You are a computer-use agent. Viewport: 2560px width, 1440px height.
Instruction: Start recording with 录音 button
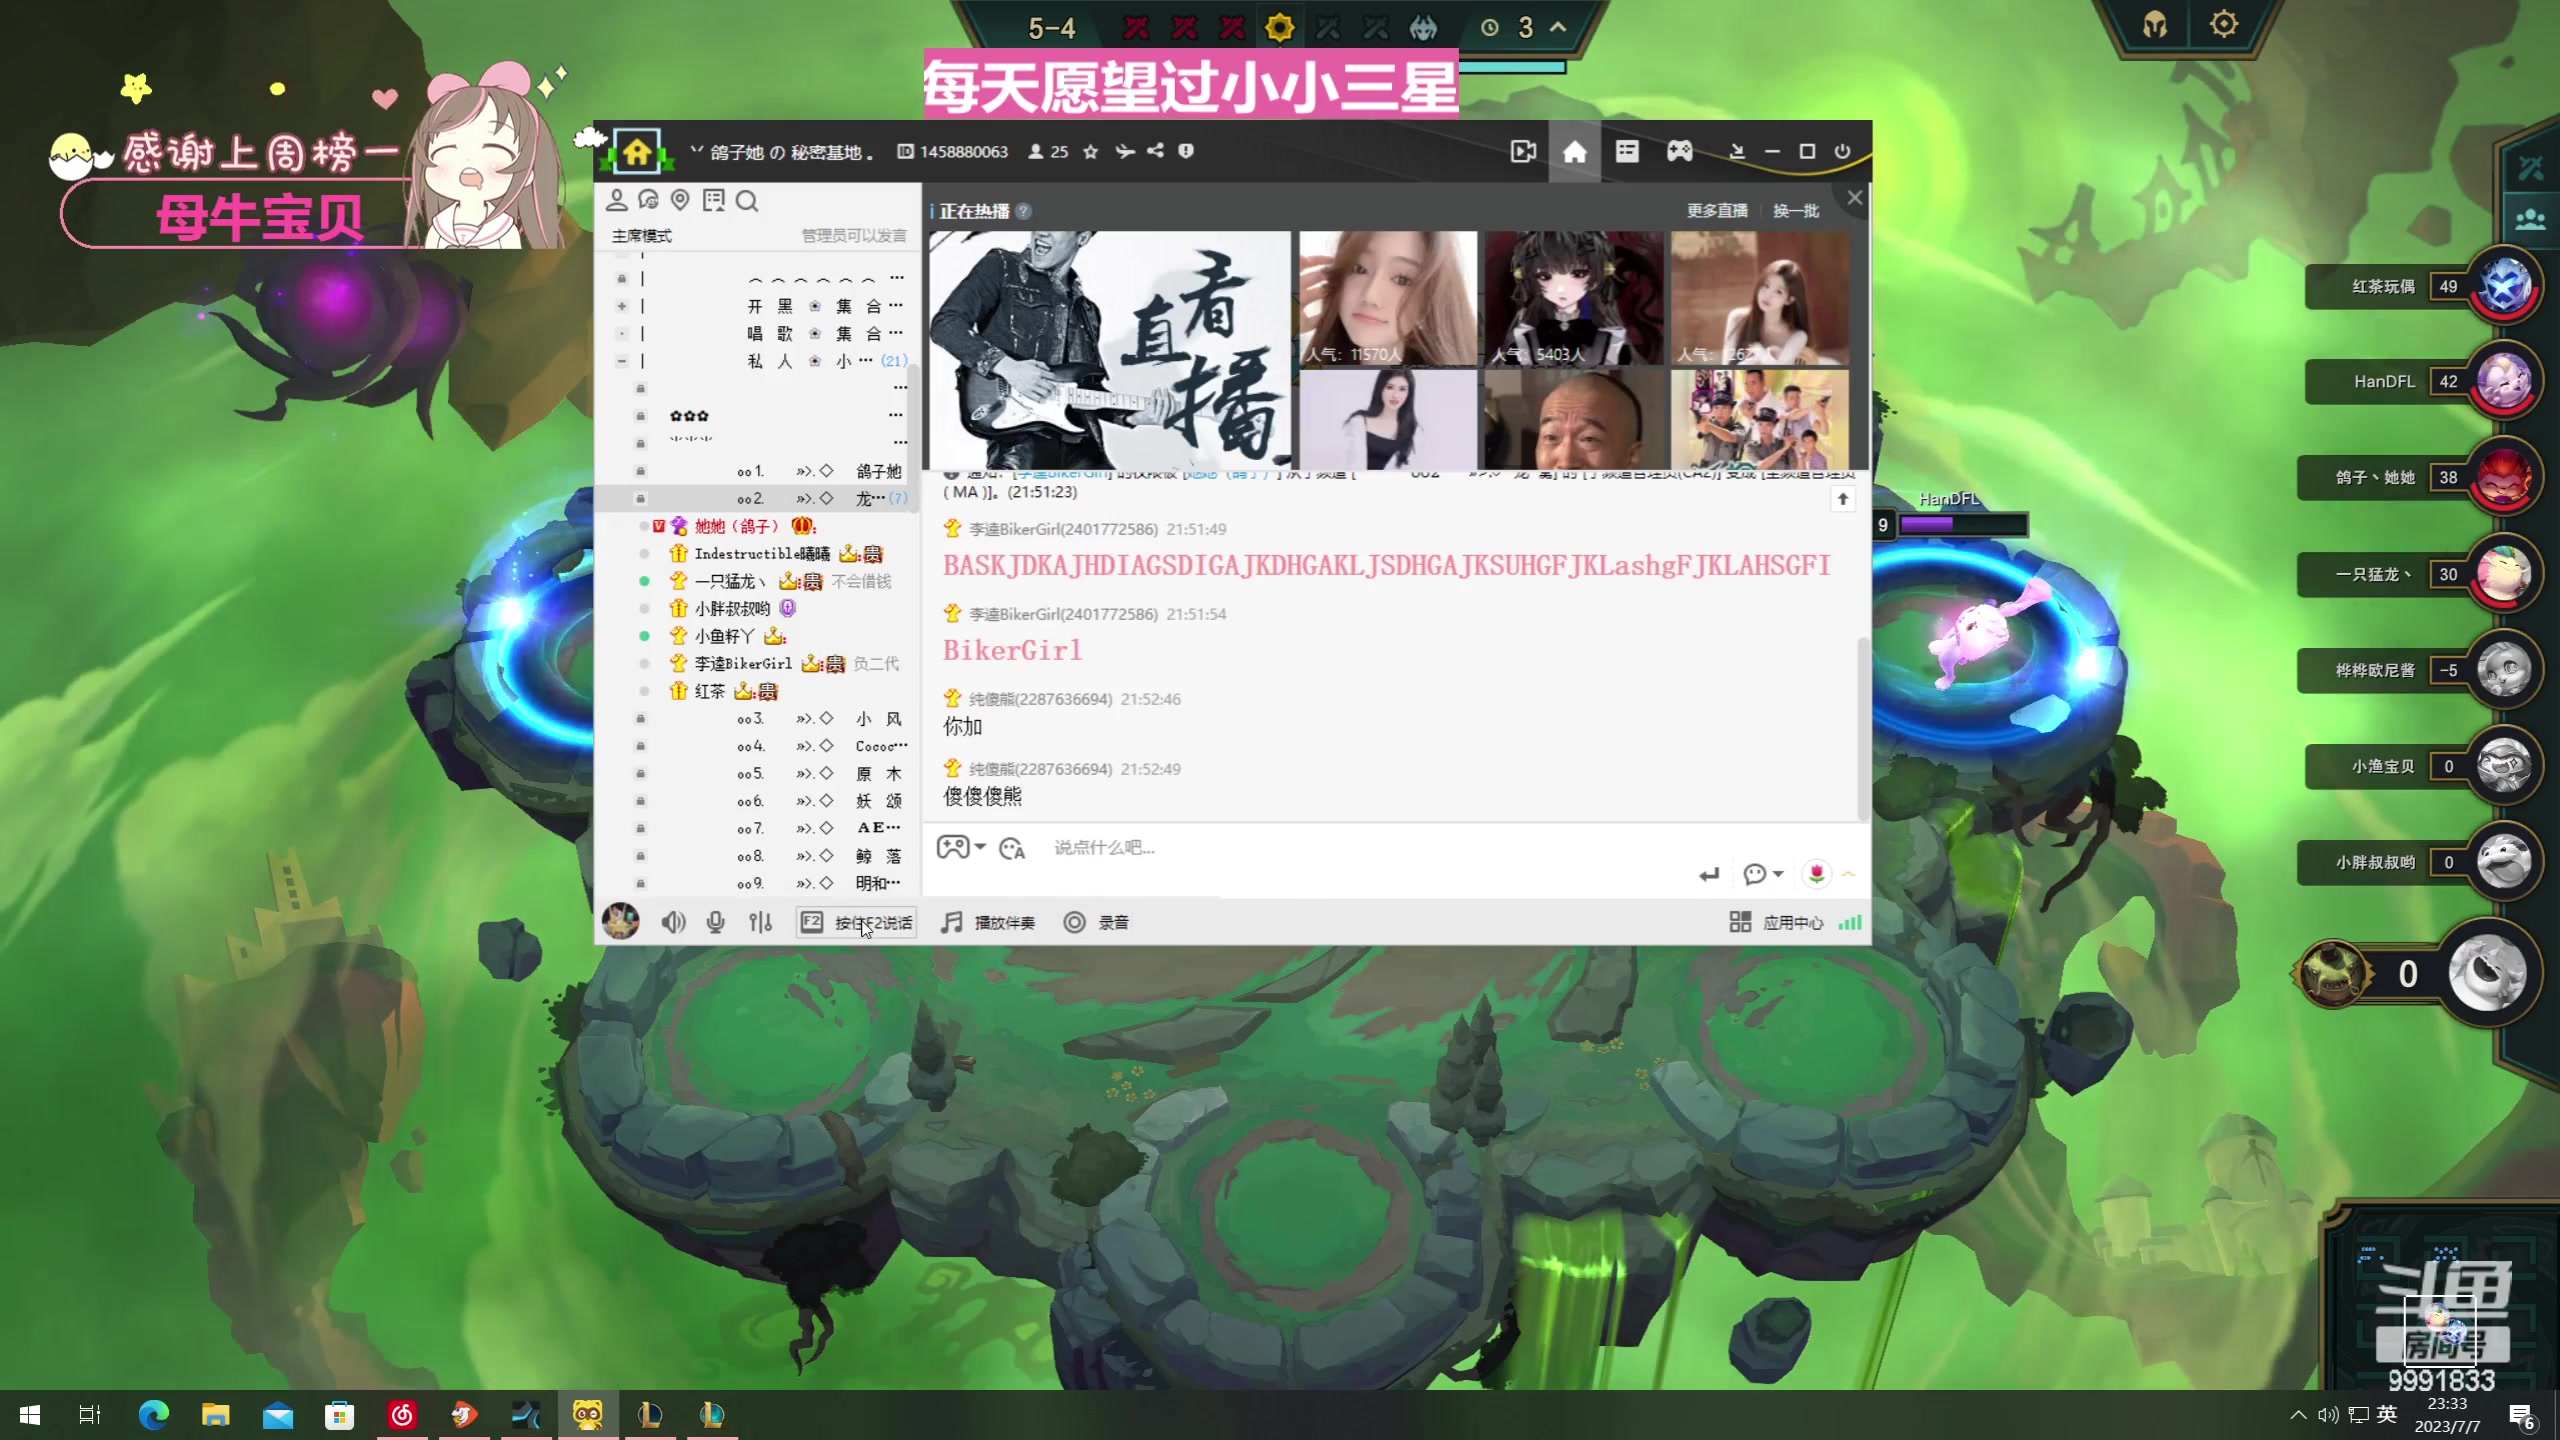pyautogui.click(x=1096, y=922)
